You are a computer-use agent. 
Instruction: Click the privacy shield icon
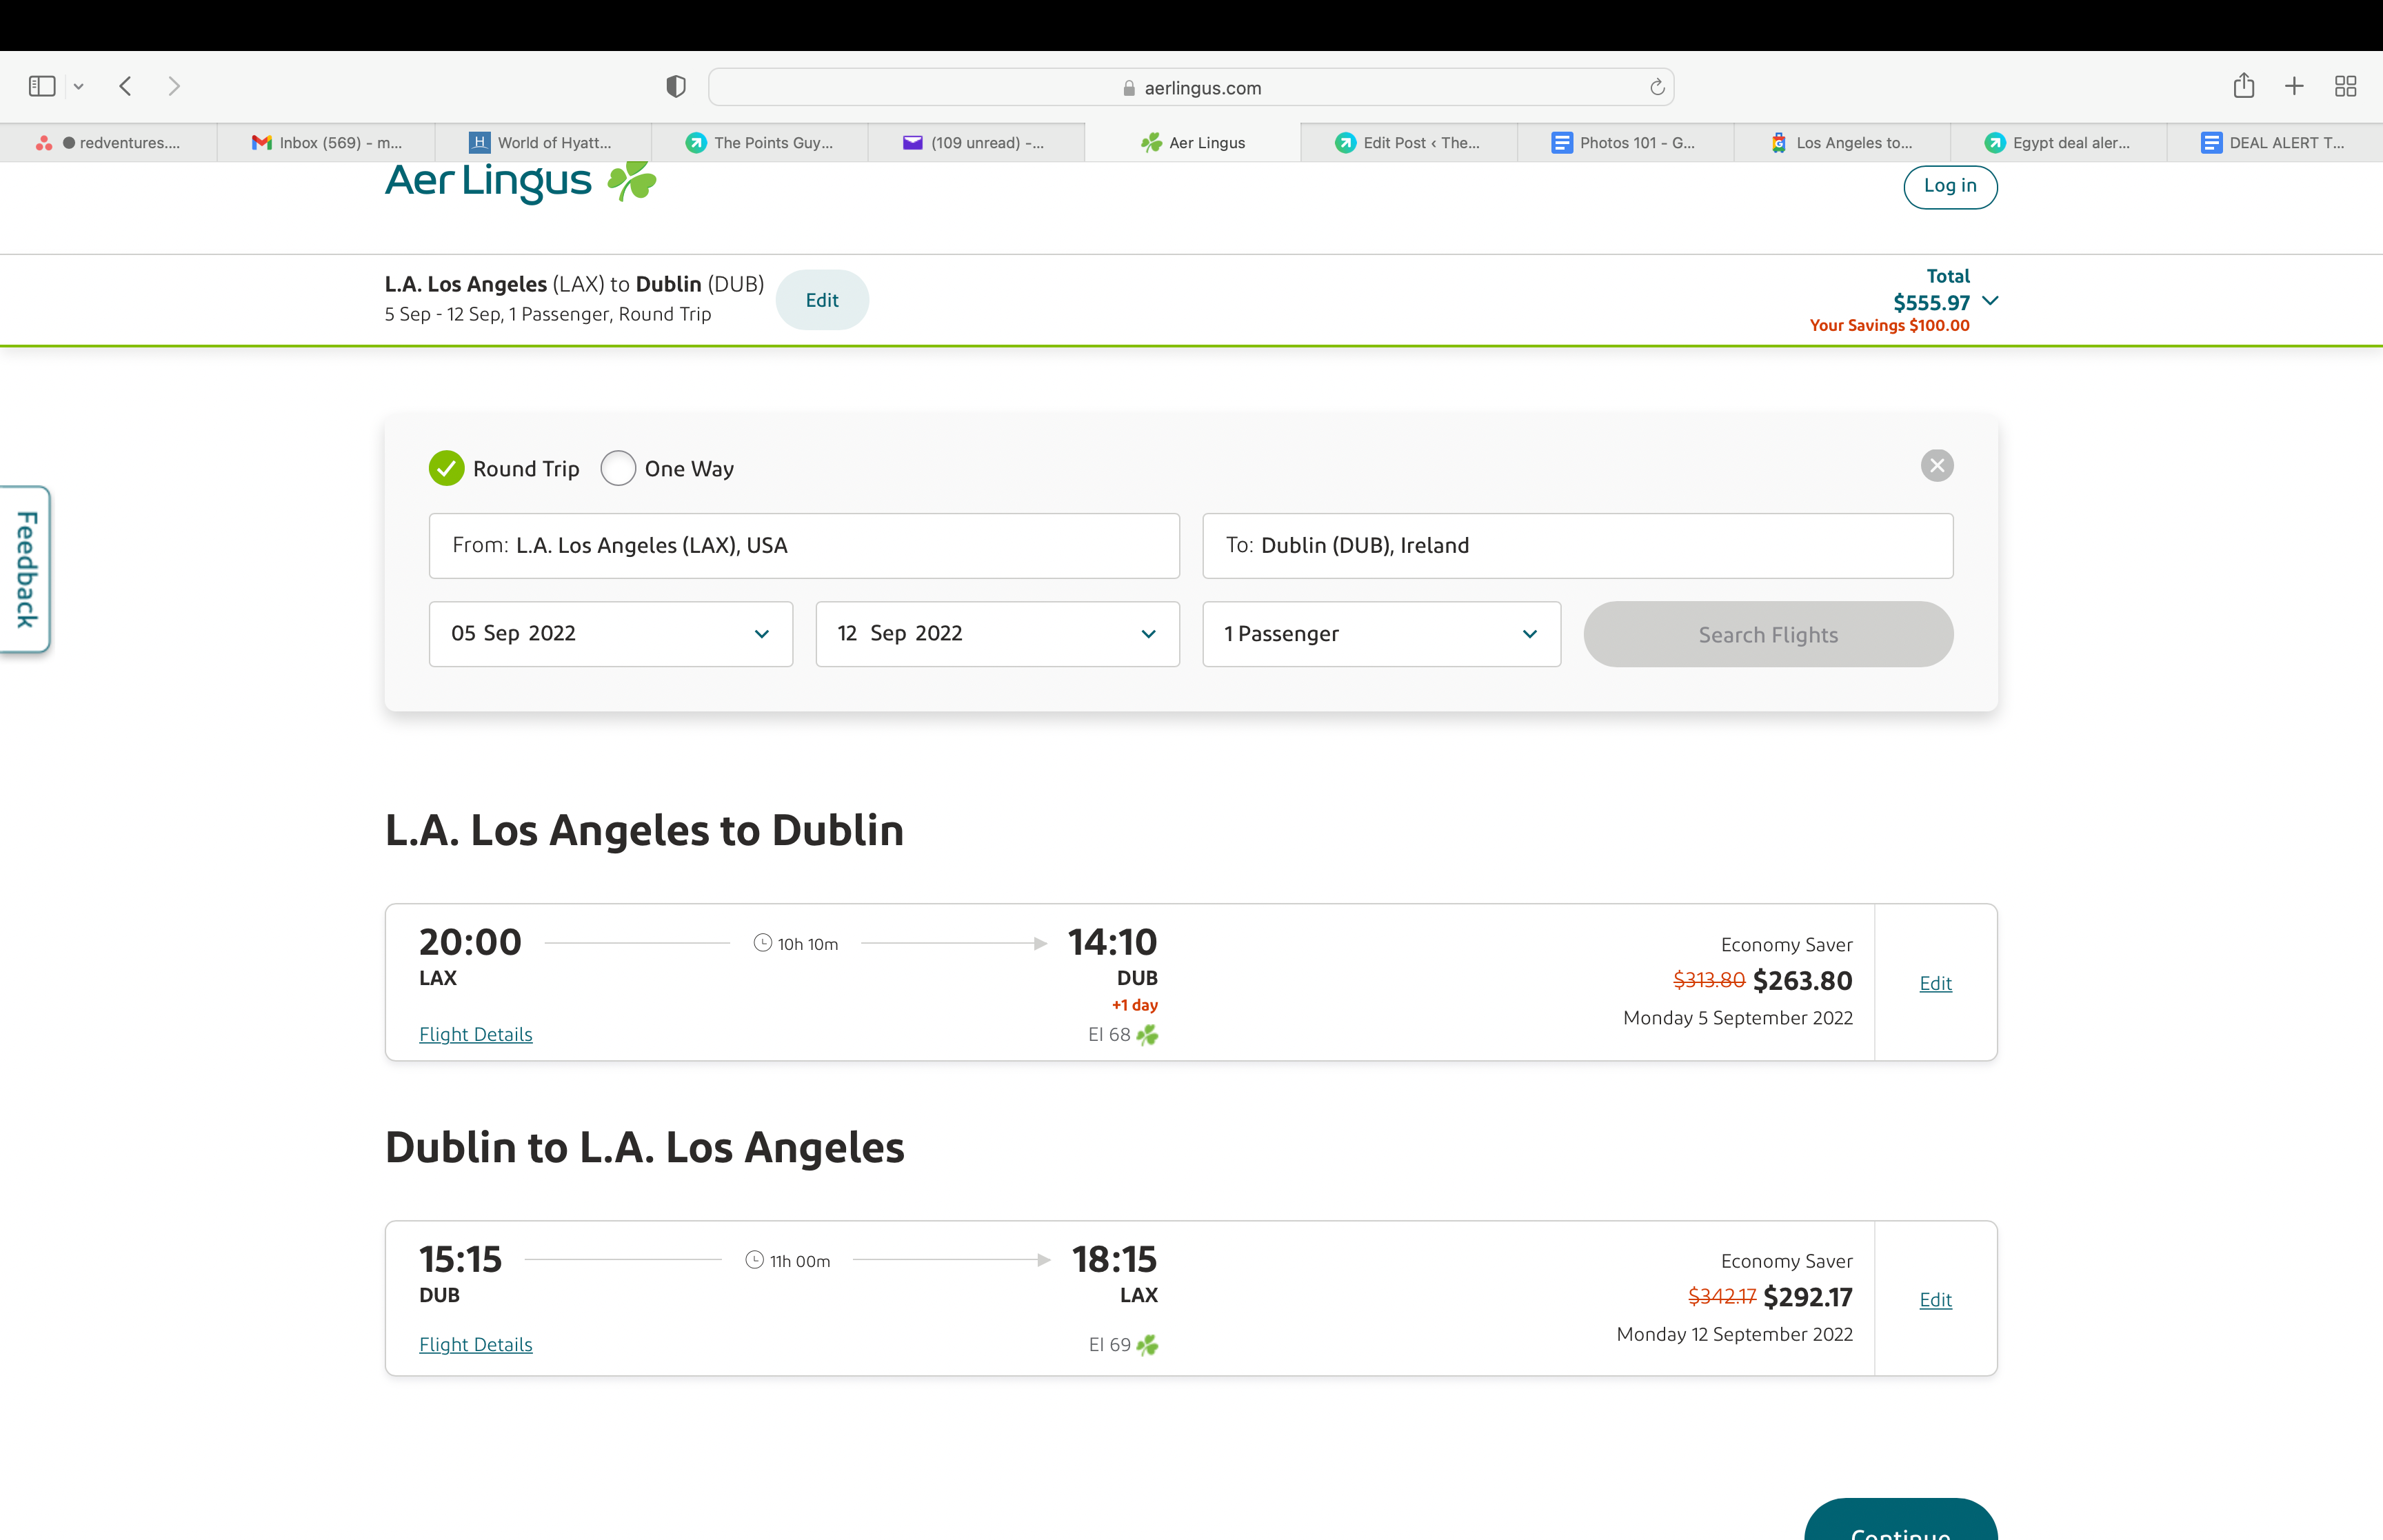tap(676, 87)
